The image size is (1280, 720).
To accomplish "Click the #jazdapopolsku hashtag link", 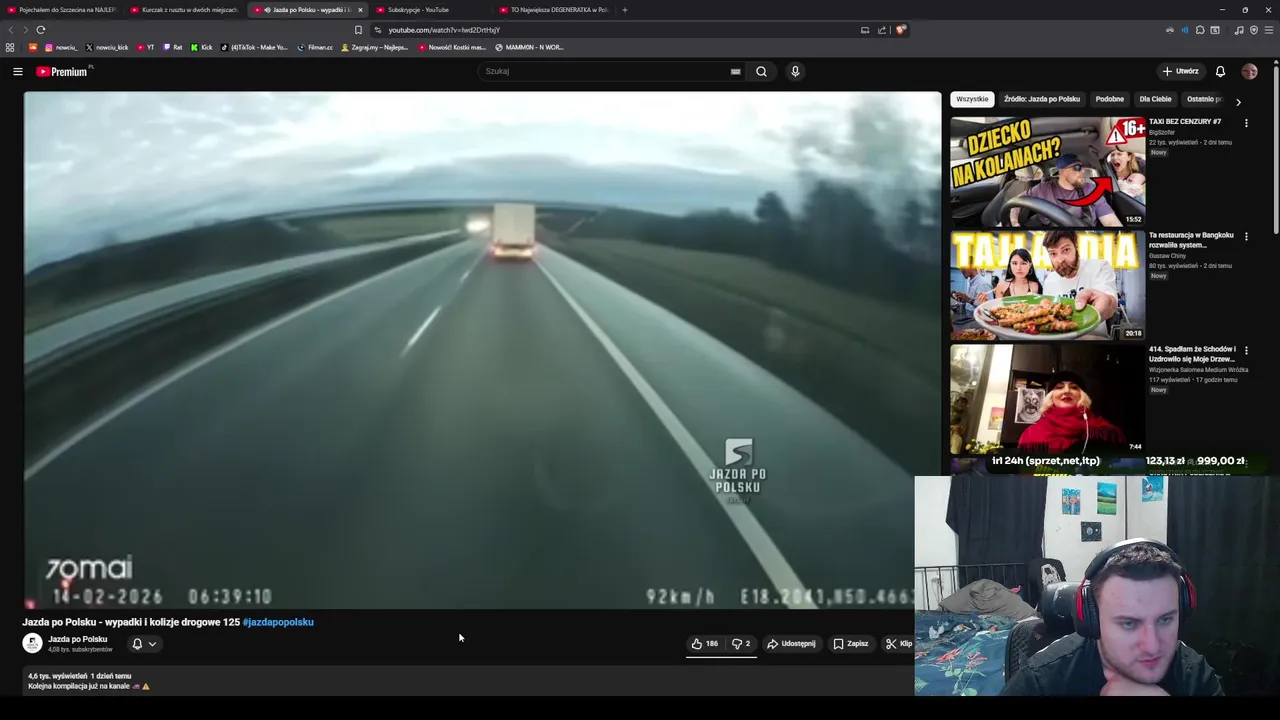I will pyautogui.click(x=278, y=622).
